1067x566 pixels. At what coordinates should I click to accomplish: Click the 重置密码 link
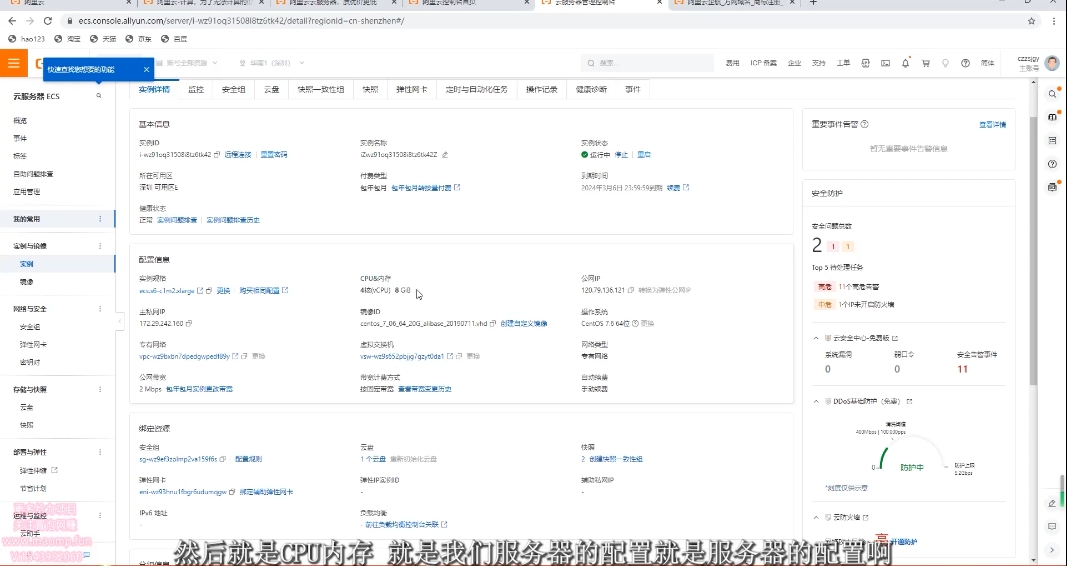274,155
